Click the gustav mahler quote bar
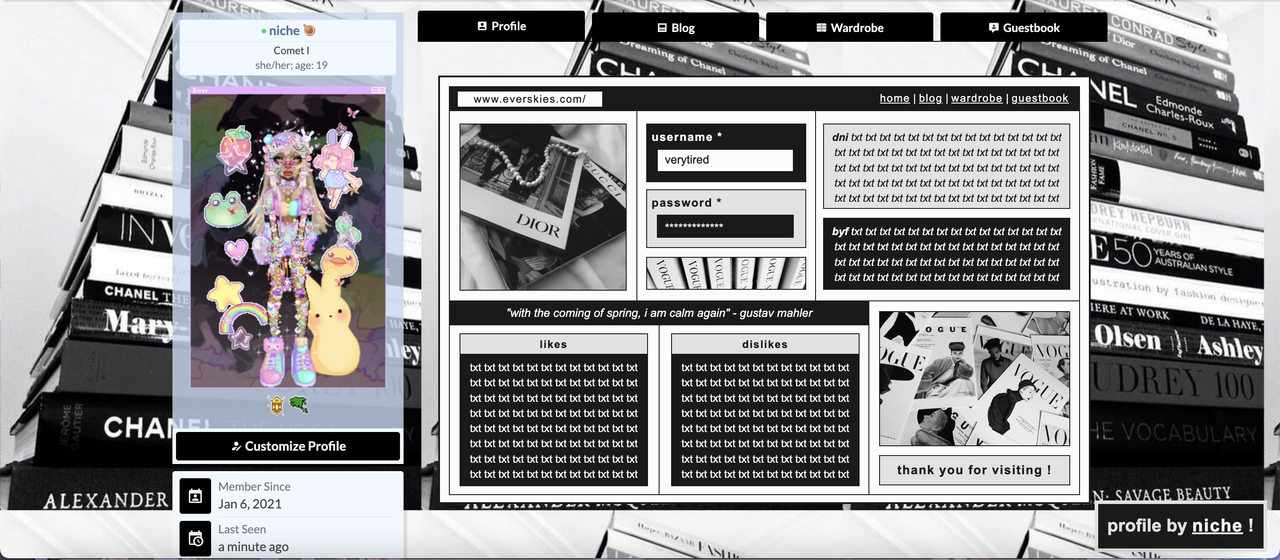Viewport: 1280px width, 560px height. click(659, 313)
